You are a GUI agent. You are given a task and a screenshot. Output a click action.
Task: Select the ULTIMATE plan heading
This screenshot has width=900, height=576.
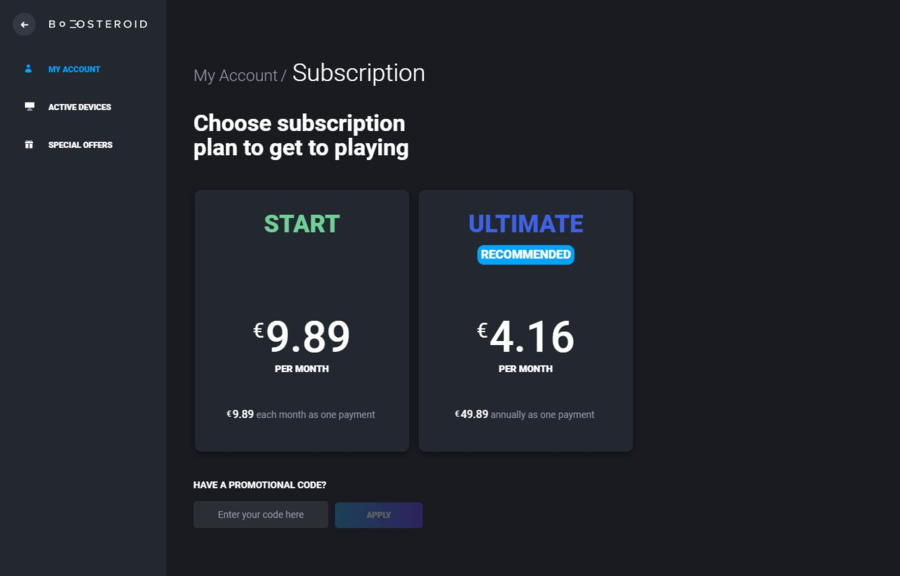(x=526, y=224)
